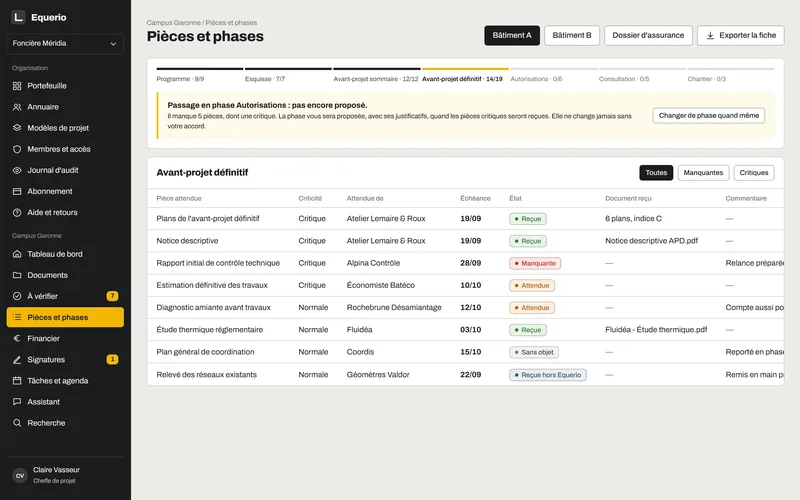Click the Sans objet status badge

point(534,352)
